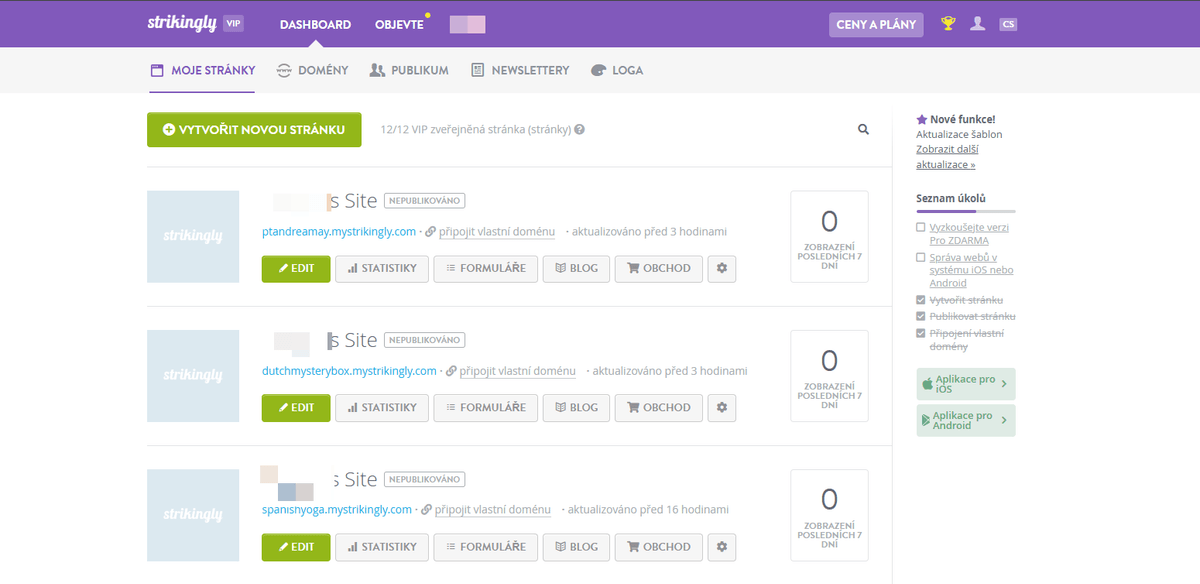The height and width of the screenshot is (584, 1200).
Task: Open Statistiky for spanisnyoga site
Action: pyautogui.click(x=382, y=547)
